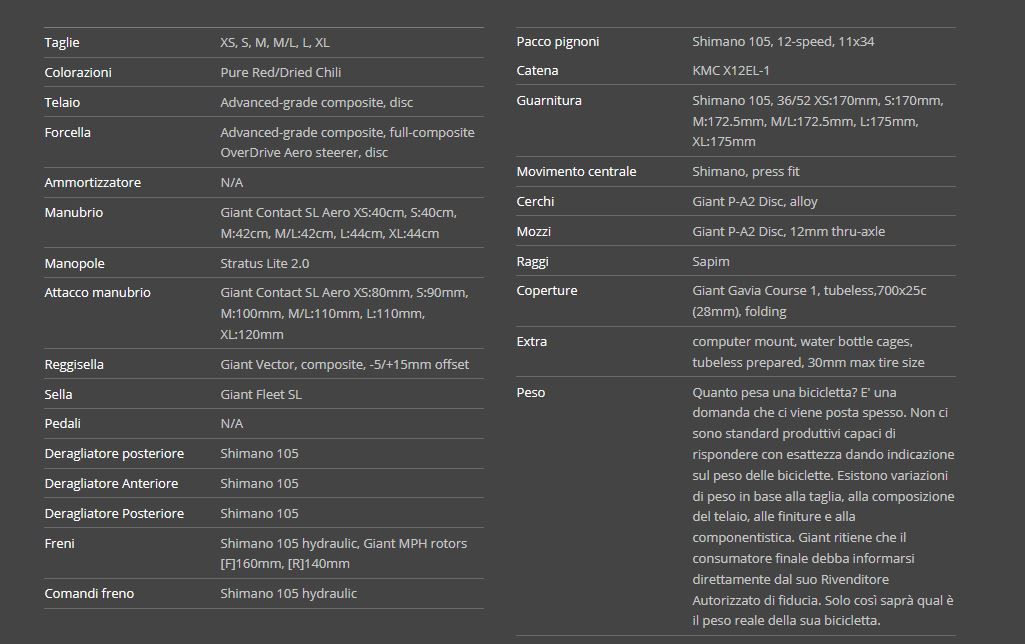Click the 'Catena' label
This screenshot has width=1025, height=644.
[x=537, y=71]
